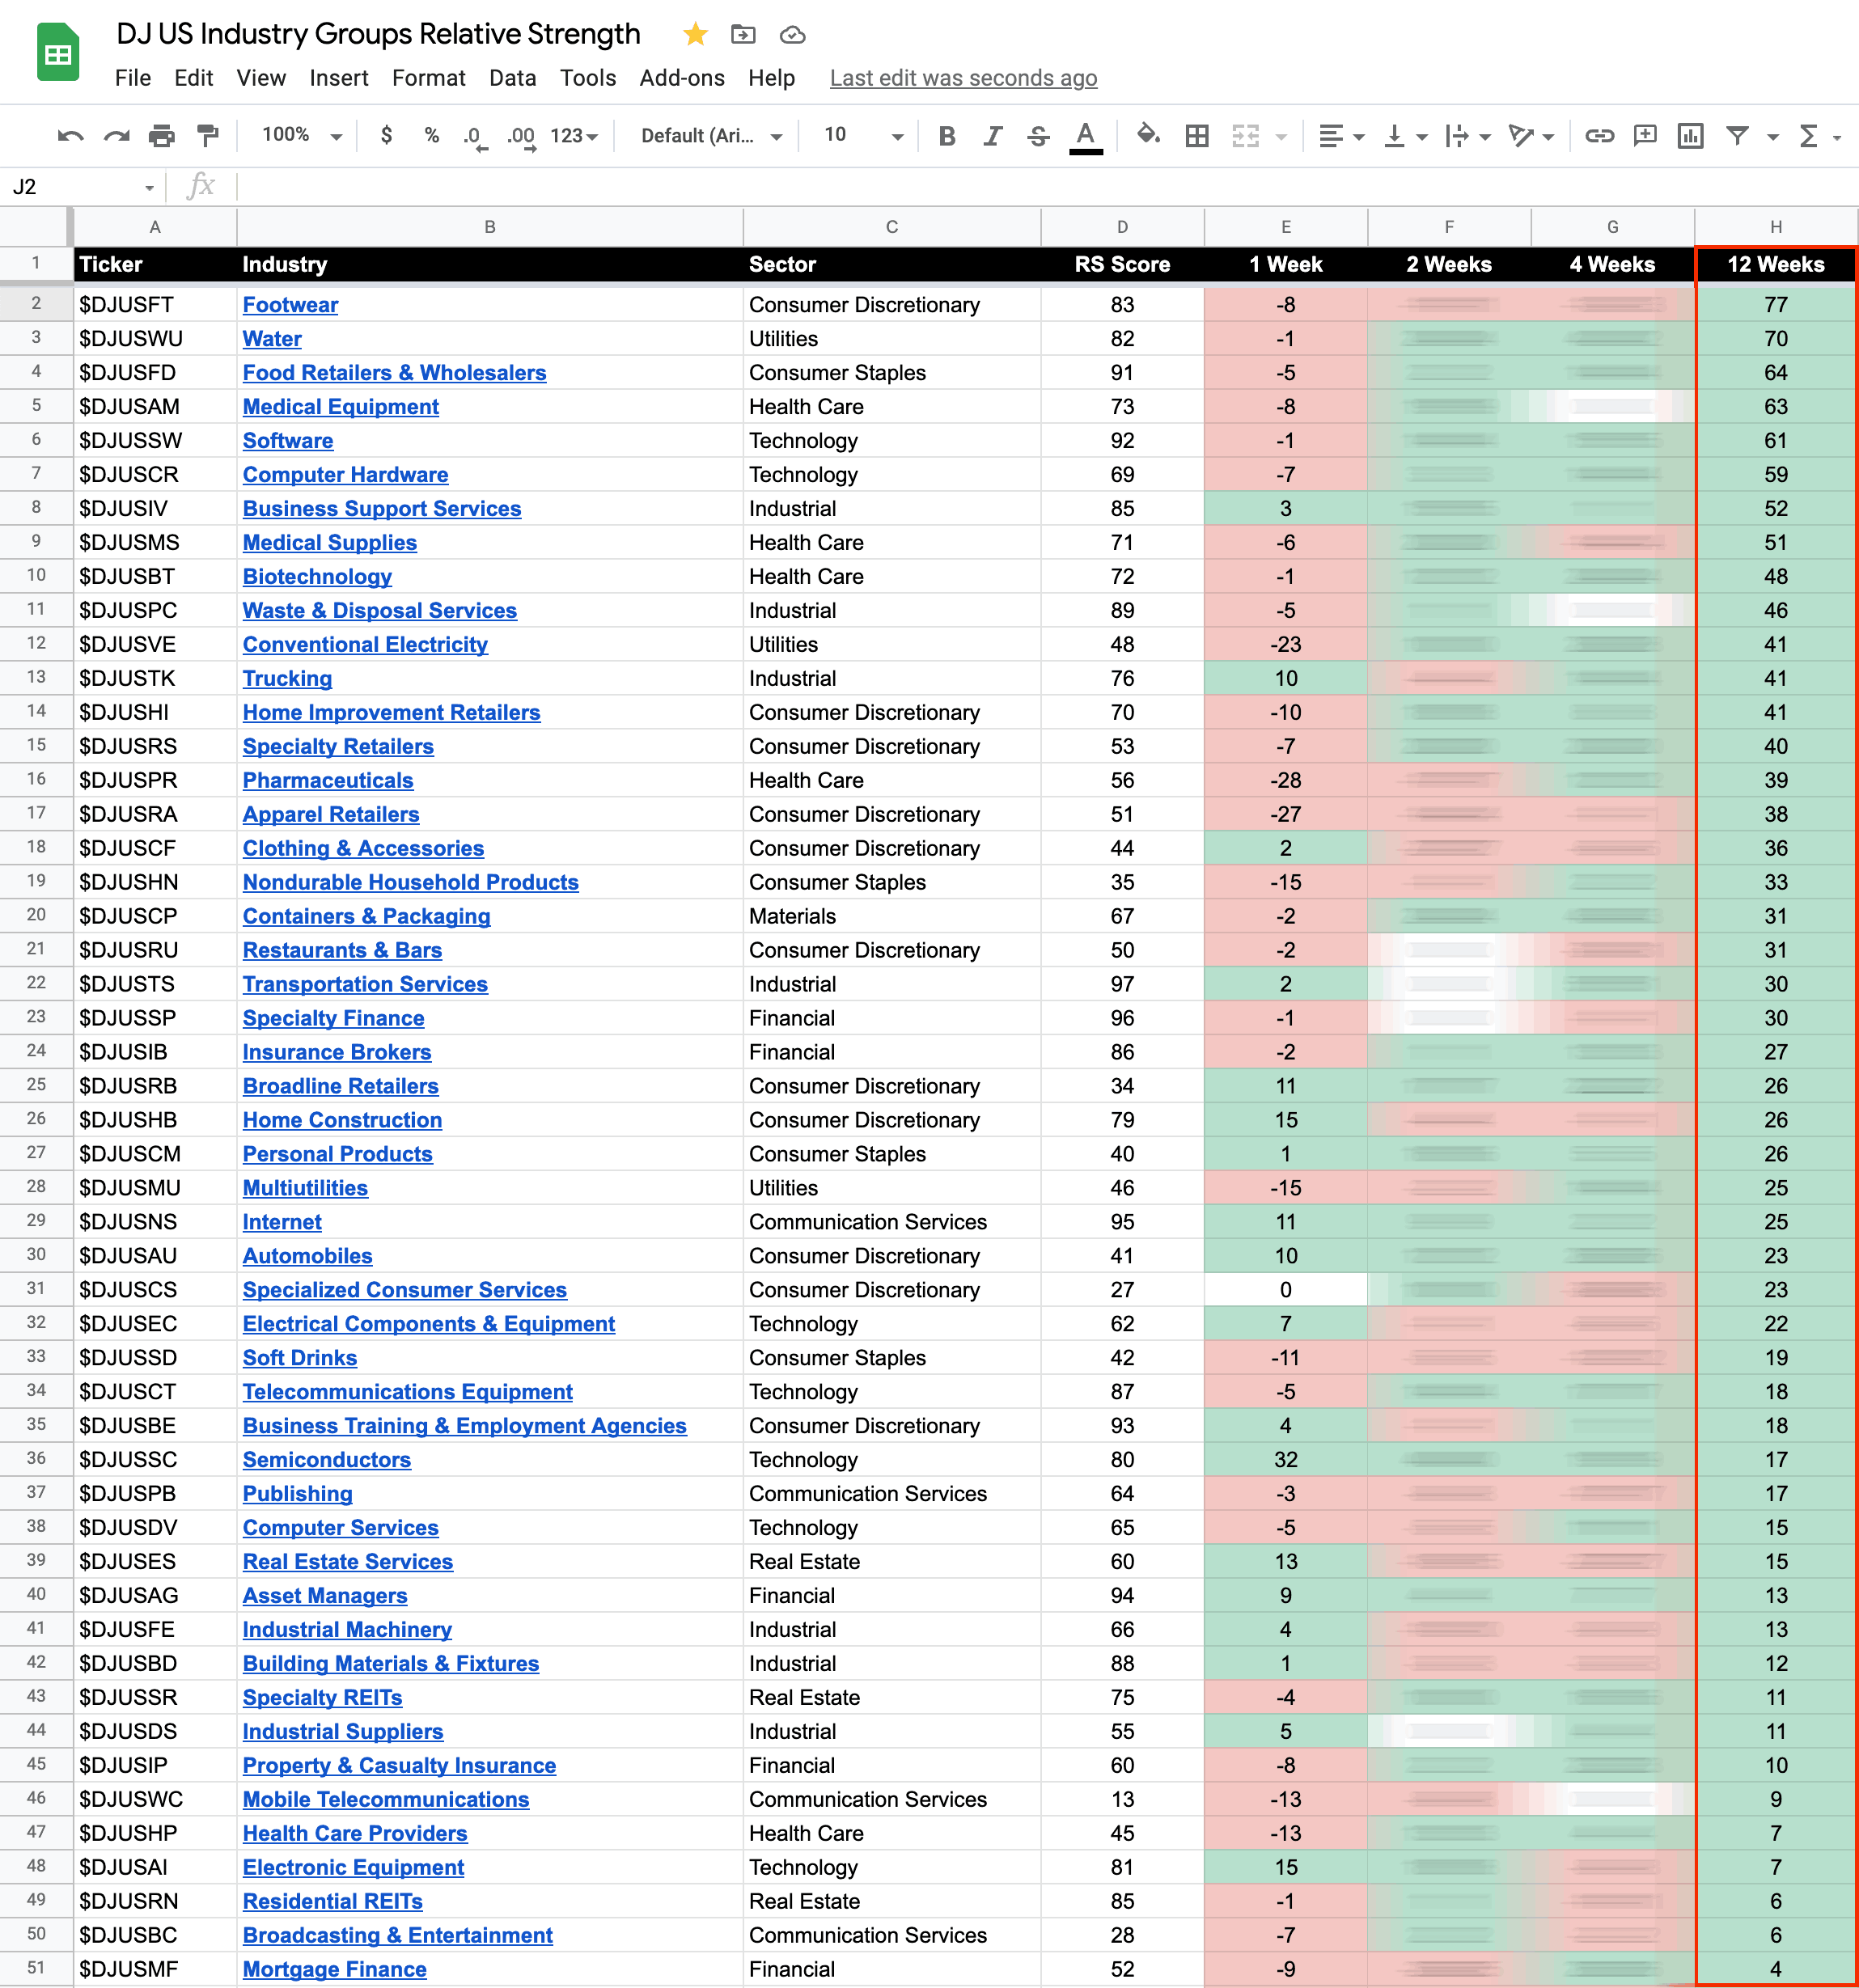Open the Google Sheets home icon

[x=58, y=52]
